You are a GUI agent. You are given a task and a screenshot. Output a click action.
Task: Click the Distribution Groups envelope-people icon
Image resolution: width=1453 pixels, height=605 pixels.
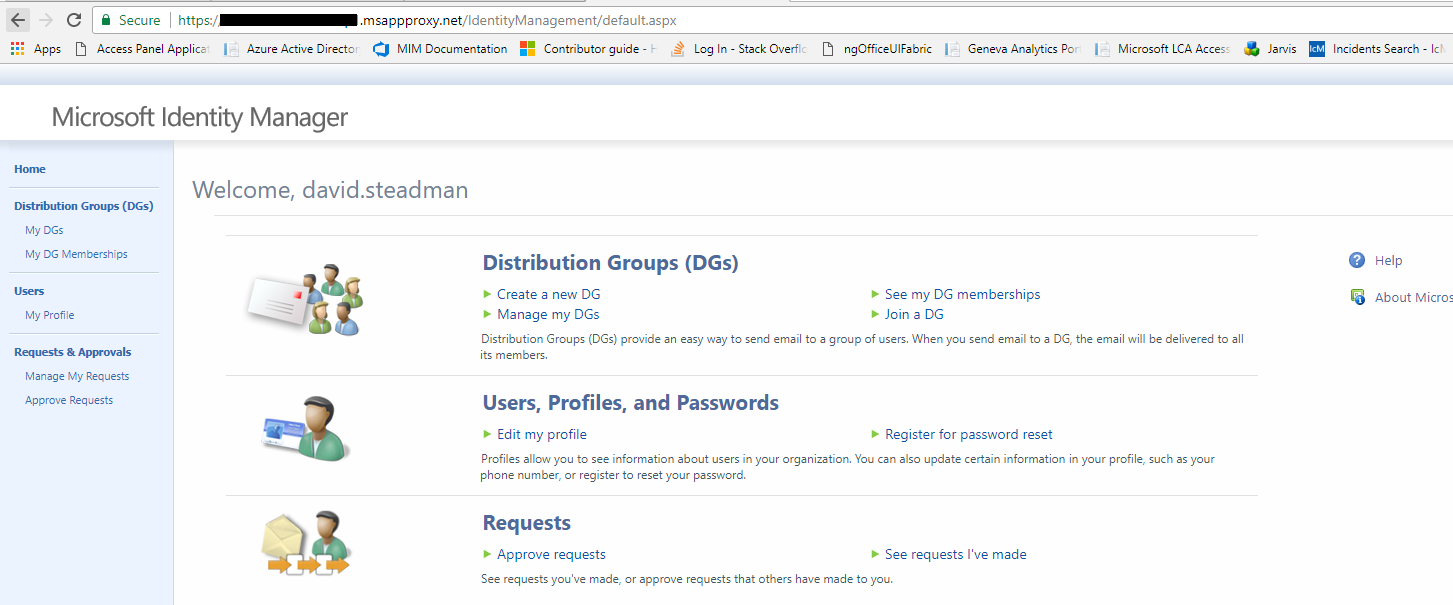(306, 300)
